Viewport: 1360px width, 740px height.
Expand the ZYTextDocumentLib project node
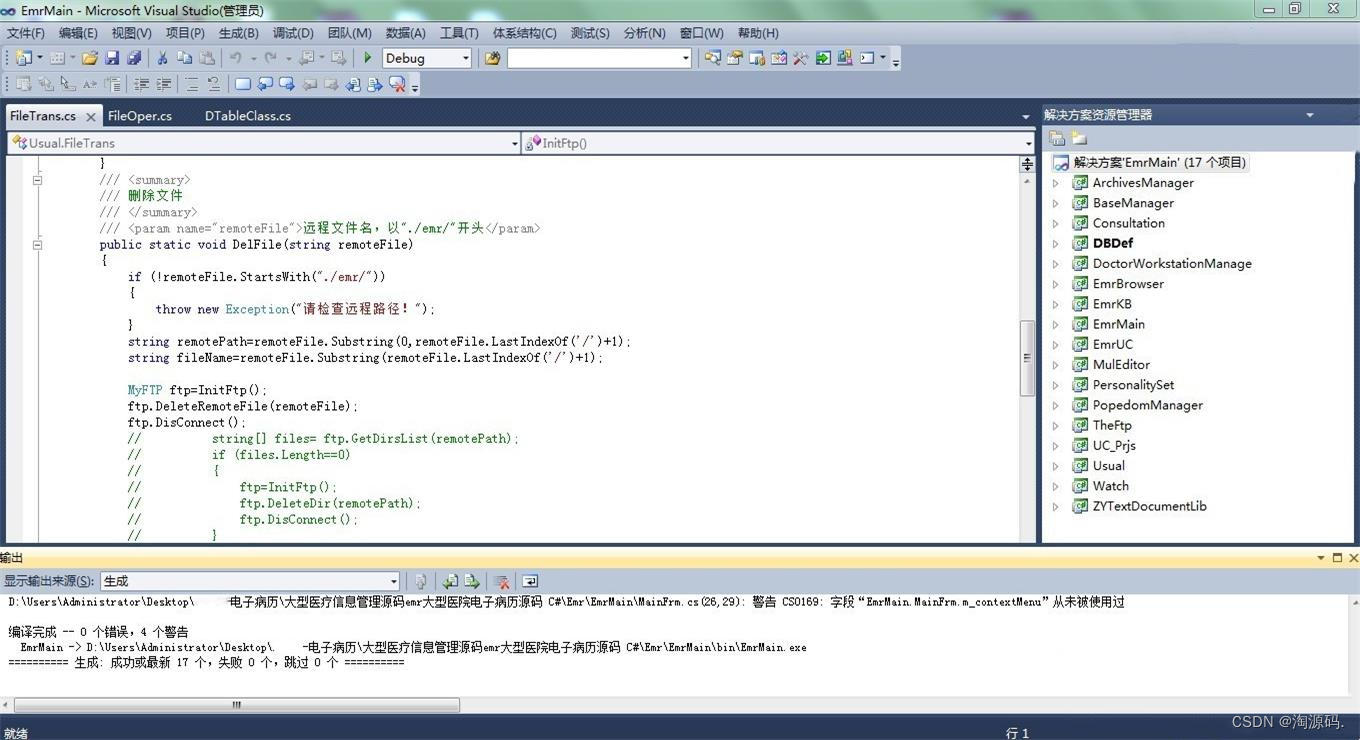tap(1056, 506)
